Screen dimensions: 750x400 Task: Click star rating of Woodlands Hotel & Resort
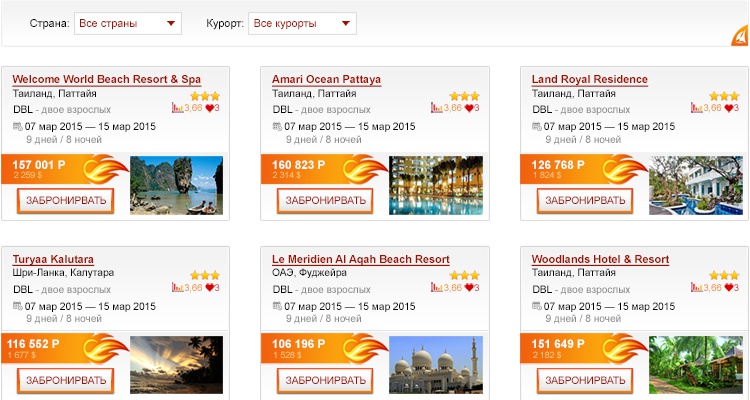[x=724, y=275]
